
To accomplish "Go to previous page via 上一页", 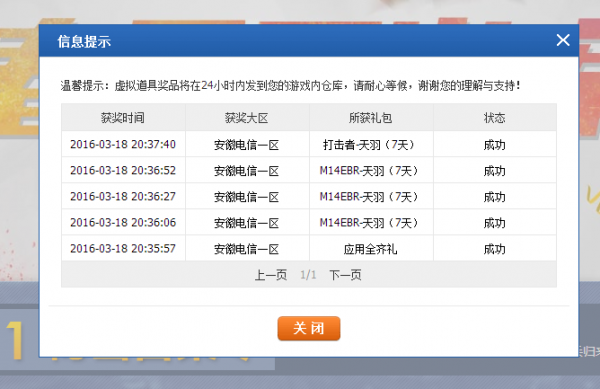I will pyautogui.click(x=271, y=275).
